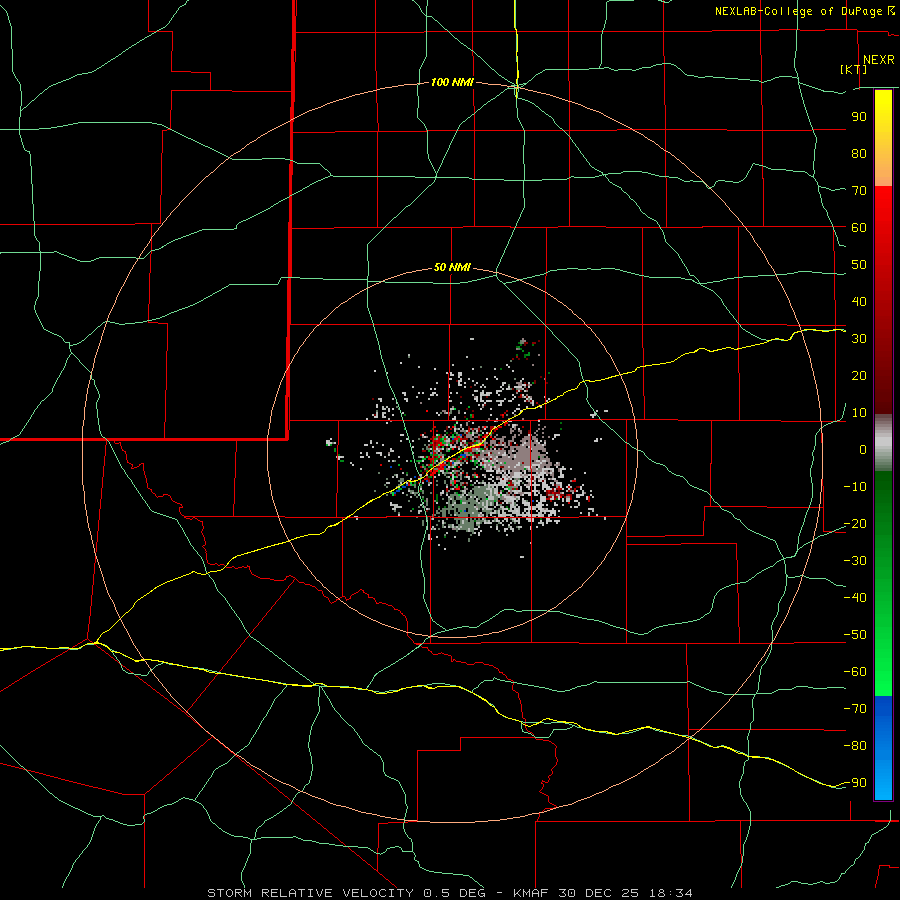This screenshot has width=900, height=900.
Task: Select the -20 scale value
Action: (x=855, y=523)
